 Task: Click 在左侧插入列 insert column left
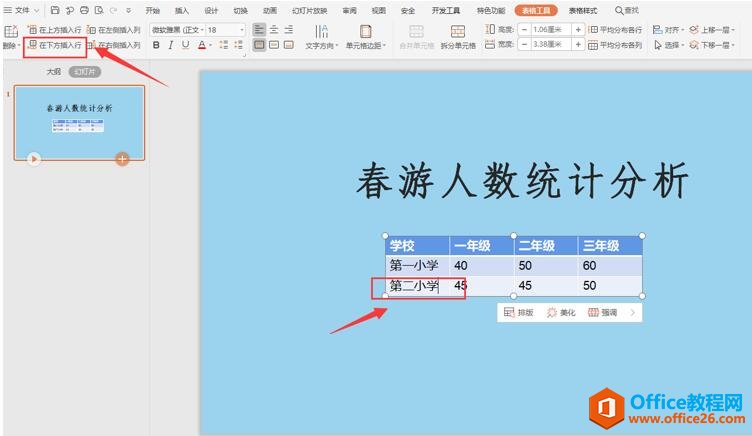pyautogui.click(x=114, y=30)
